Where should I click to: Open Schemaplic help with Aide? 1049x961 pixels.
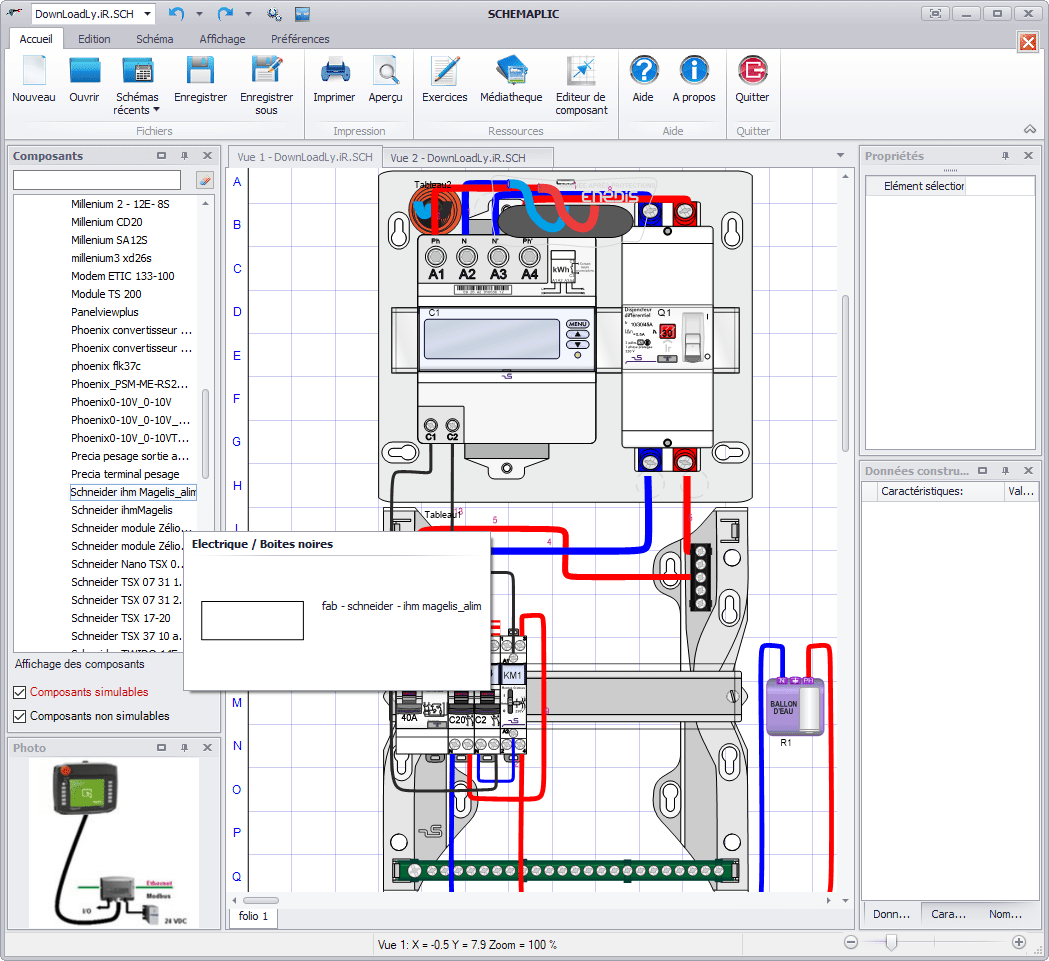click(x=643, y=85)
